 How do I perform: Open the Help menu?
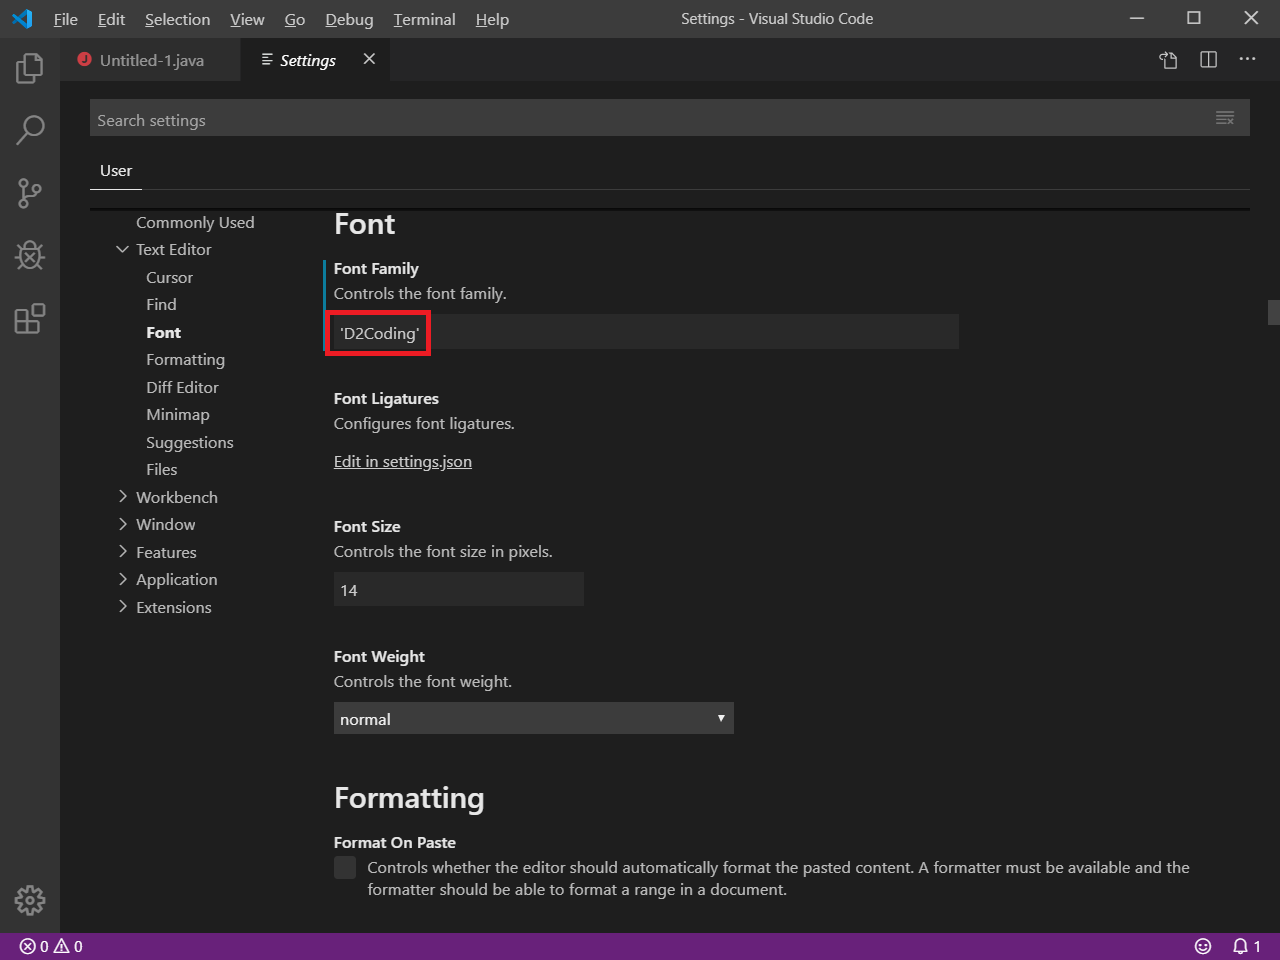point(492,19)
